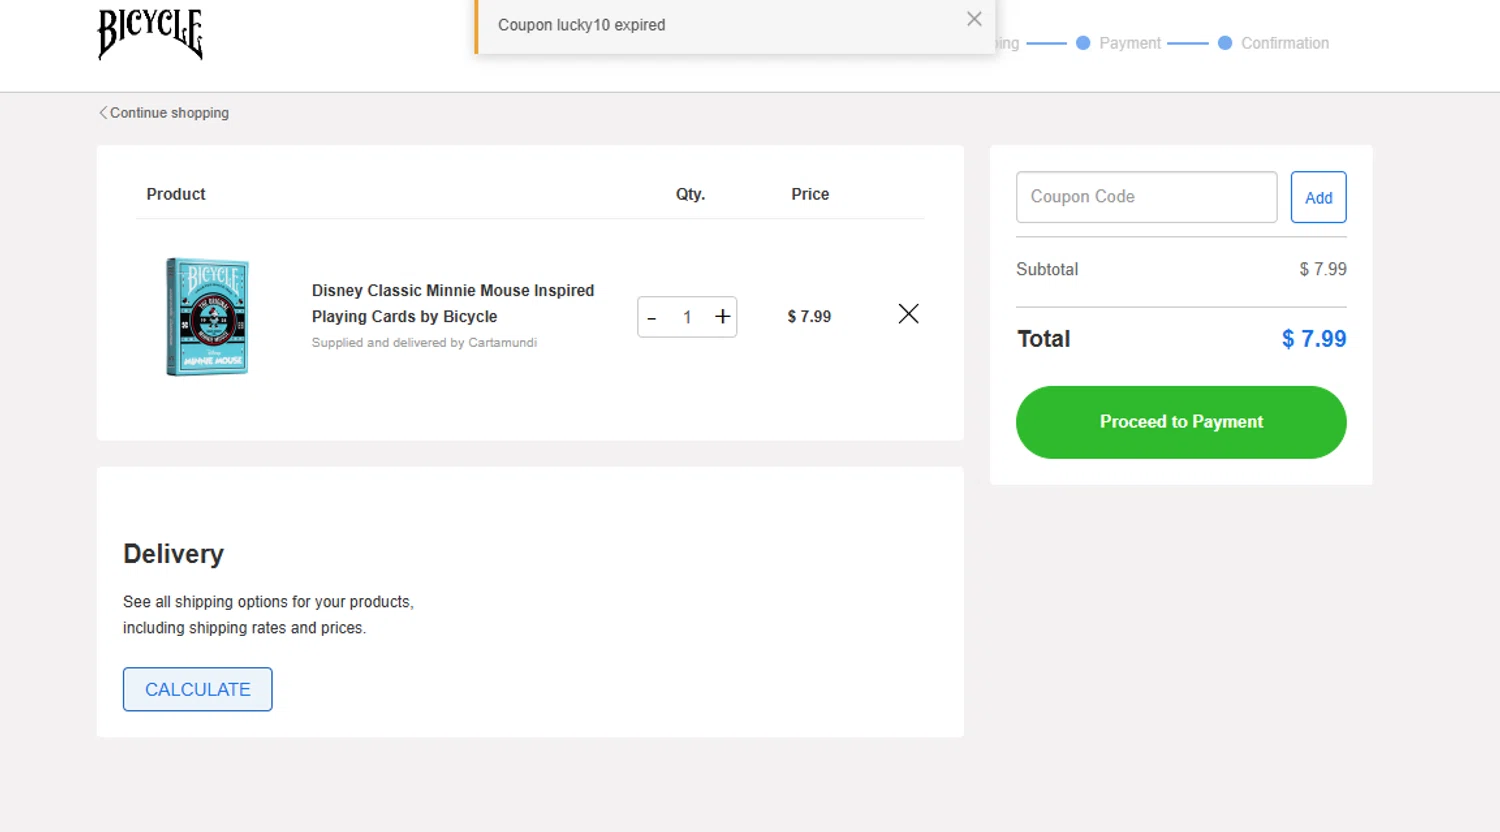This screenshot has height=832, width=1500.
Task: Select the Product column header
Action: pos(176,194)
